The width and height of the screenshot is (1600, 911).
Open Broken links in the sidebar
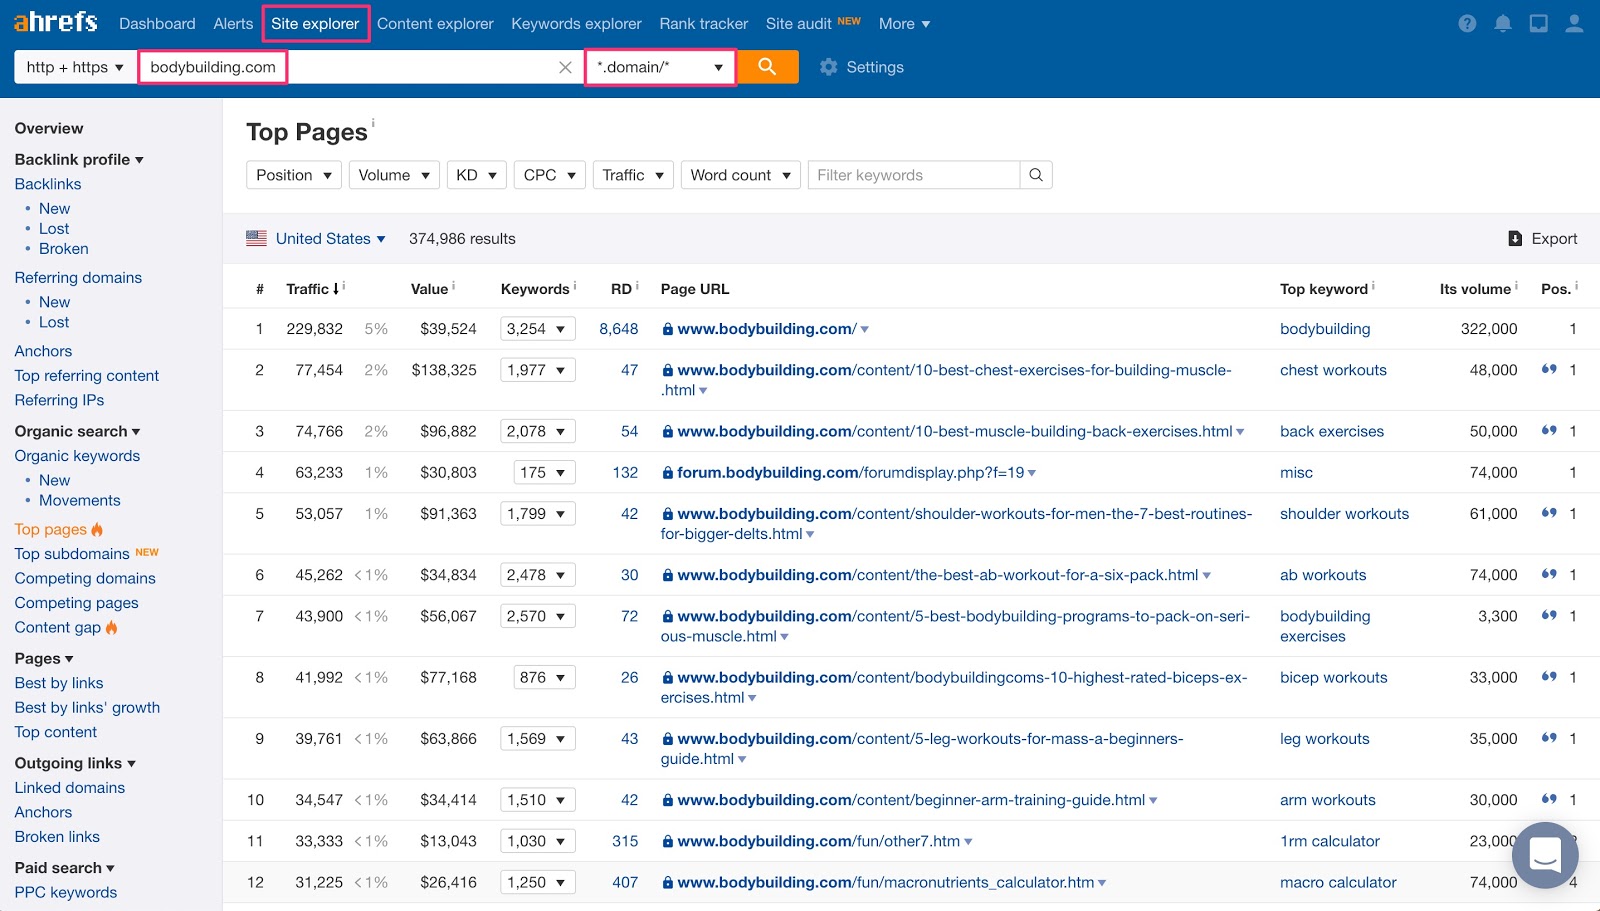tap(57, 837)
